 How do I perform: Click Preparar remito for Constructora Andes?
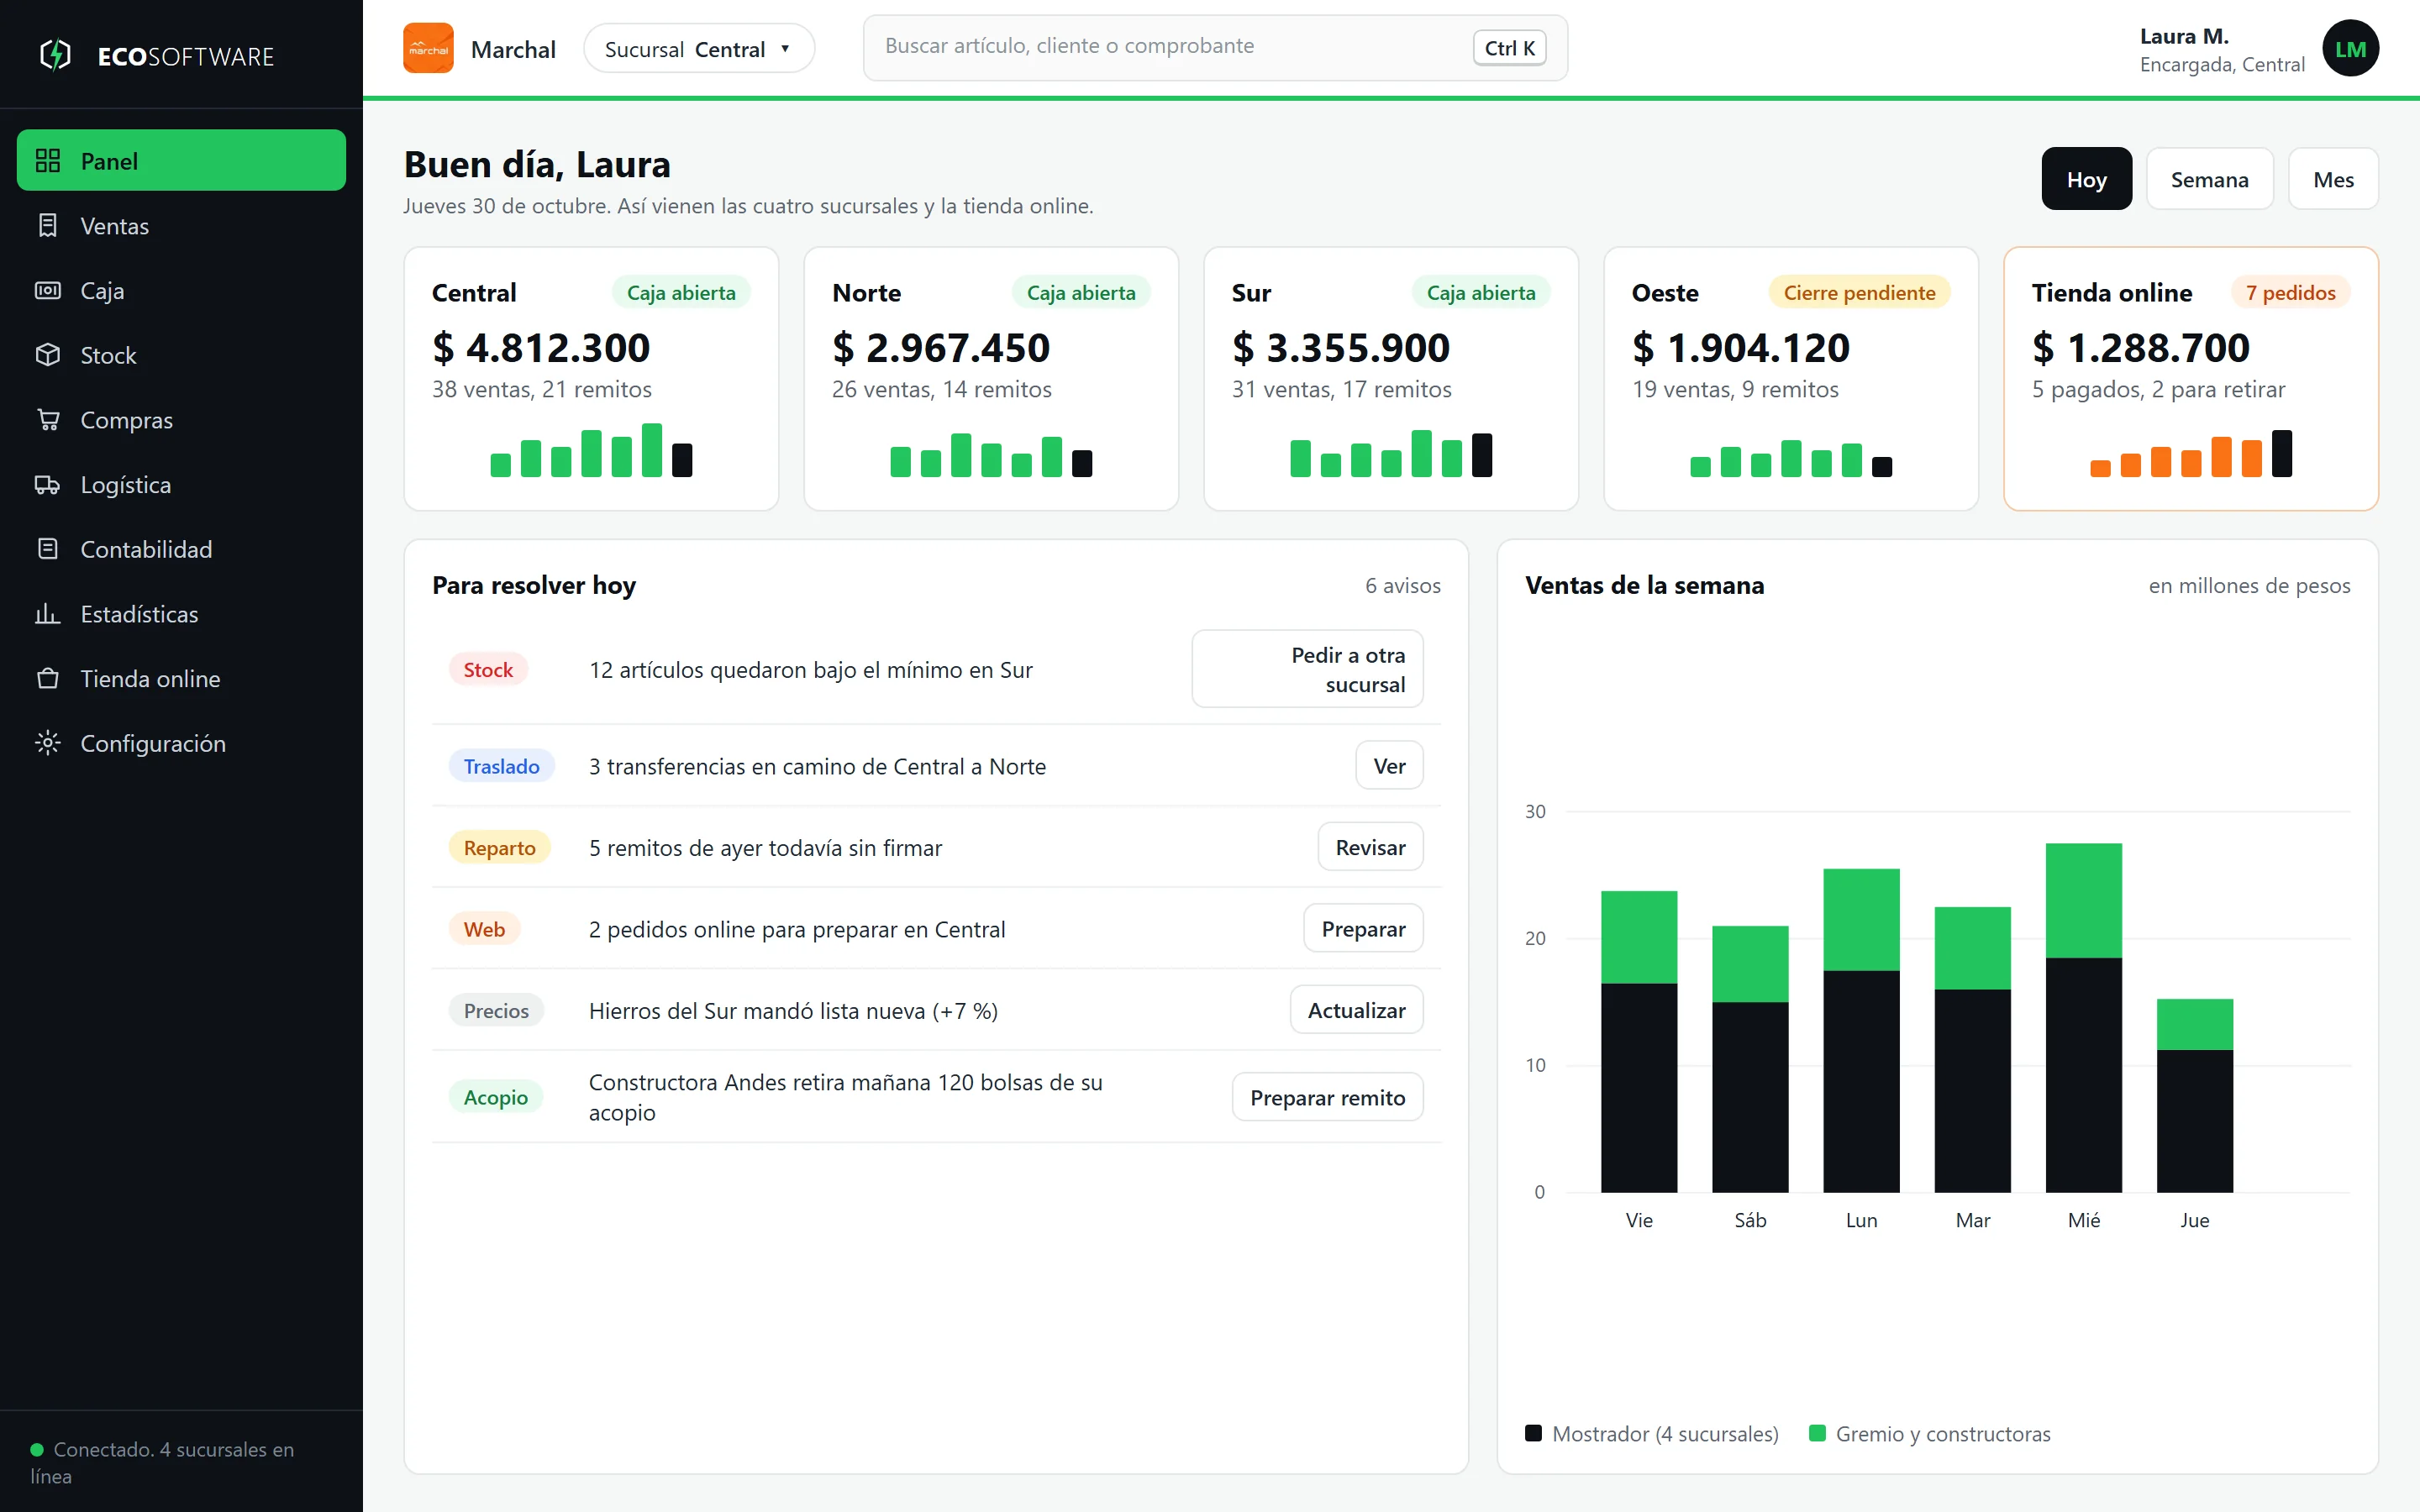click(x=1327, y=1097)
